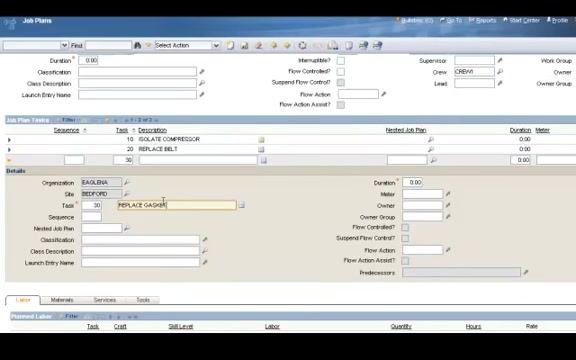Image resolution: width=576 pixels, height=360 pixels.
Task: Open the query dropdown left of Find
Action: [x=64, y=45]
